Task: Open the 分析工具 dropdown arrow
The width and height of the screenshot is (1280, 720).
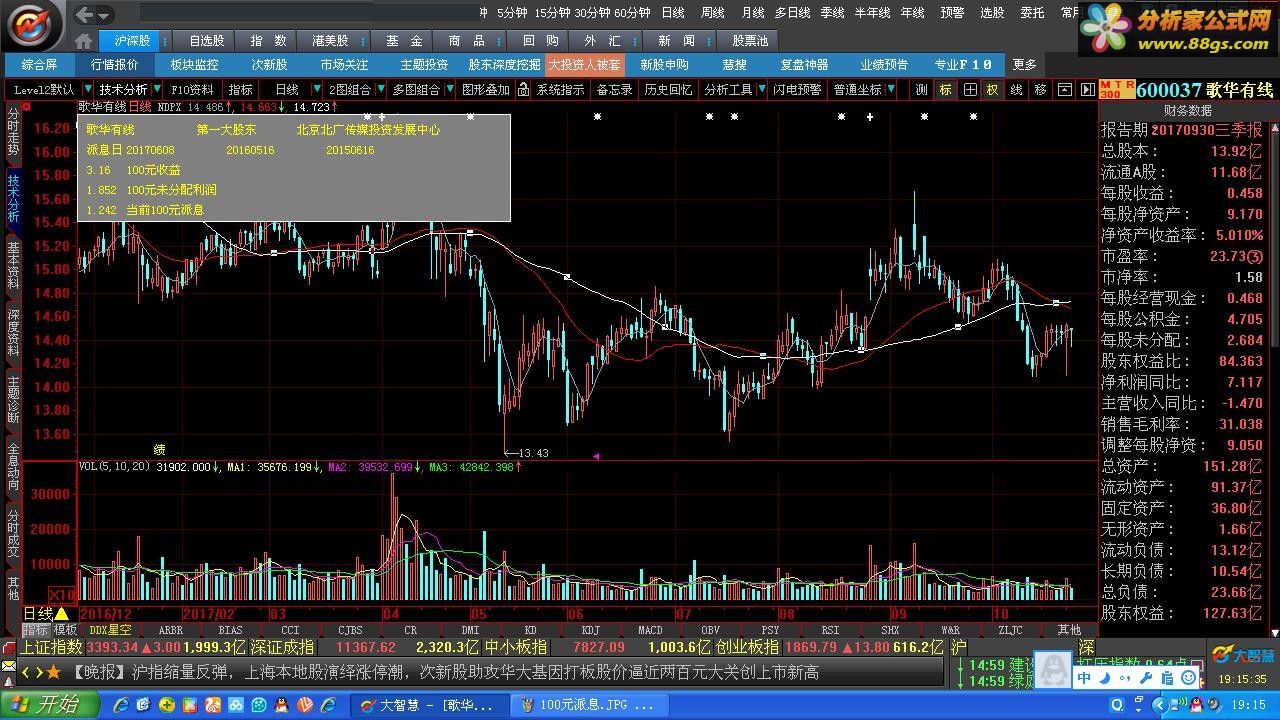Action: click(x=760, y=89)
